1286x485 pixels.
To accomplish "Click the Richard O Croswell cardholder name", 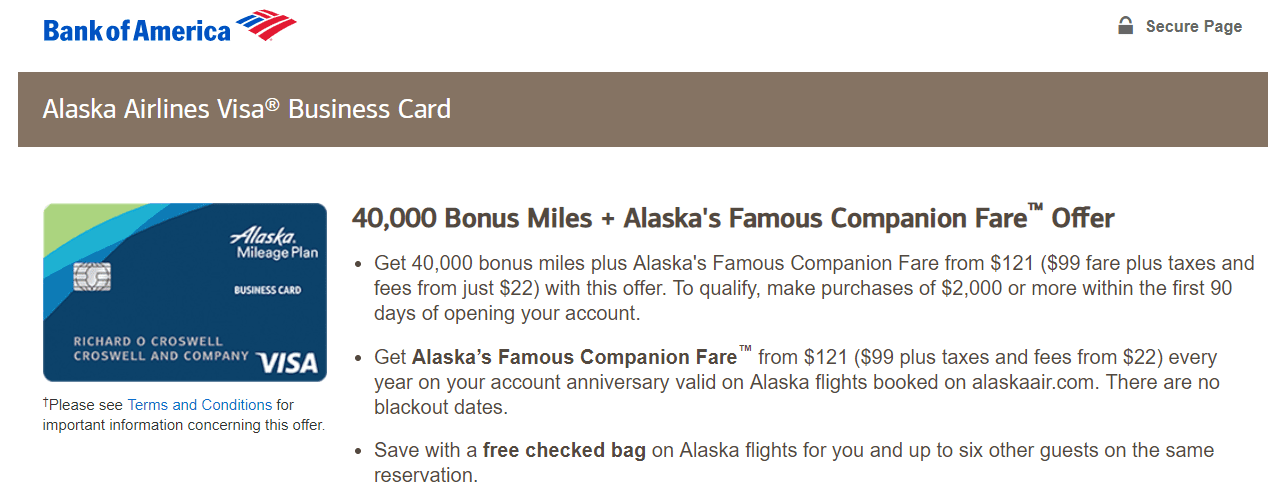I will [x=146, y=342].
